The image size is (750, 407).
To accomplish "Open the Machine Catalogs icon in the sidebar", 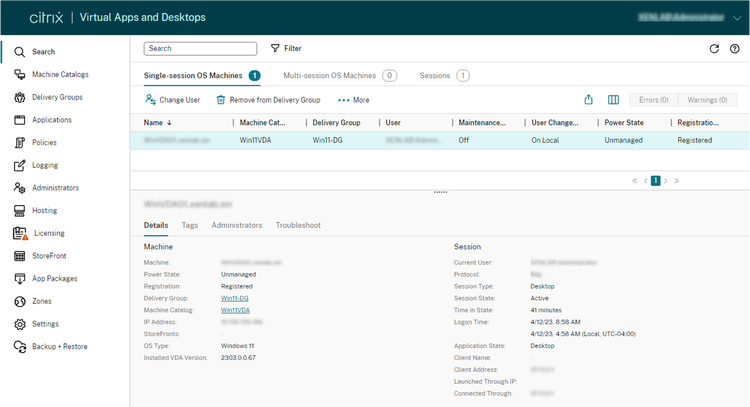I will (20, 74).
